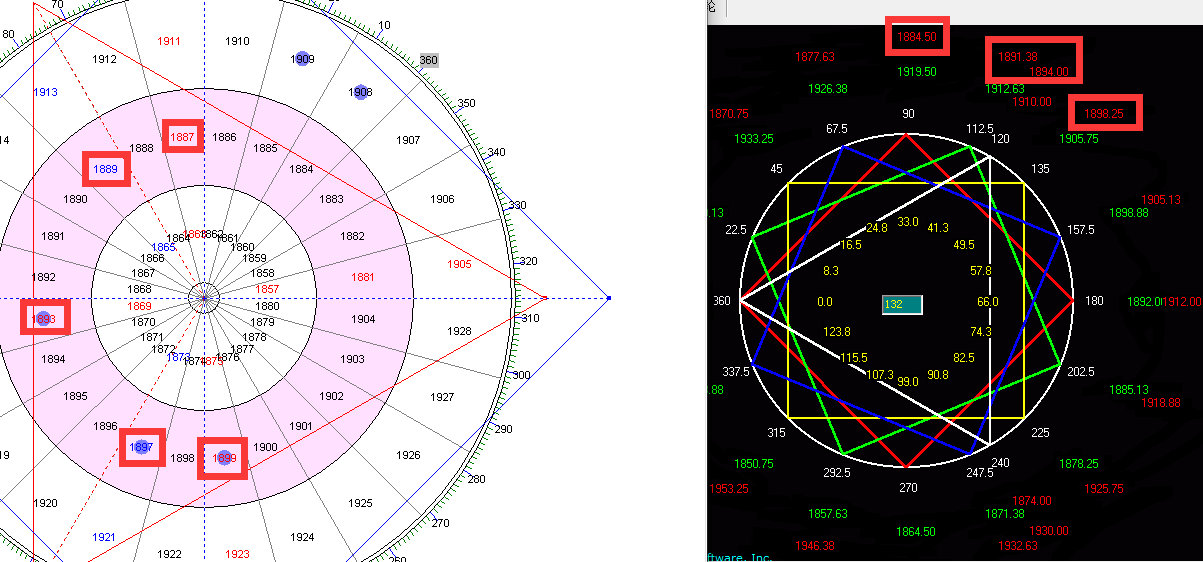Click the 1907 cell in the outer ring
The width and height of the screenshot is (1203, 562).
tap(408, 140)
